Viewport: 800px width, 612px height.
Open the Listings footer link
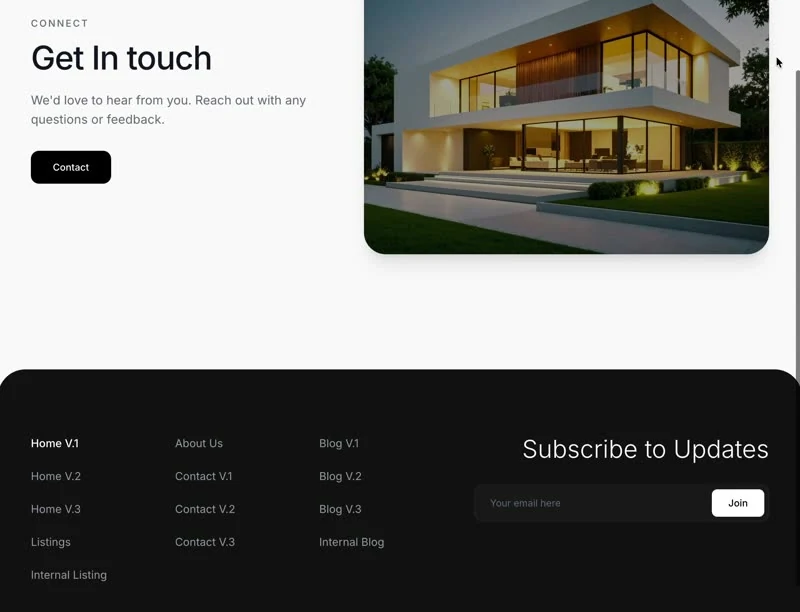51,542
